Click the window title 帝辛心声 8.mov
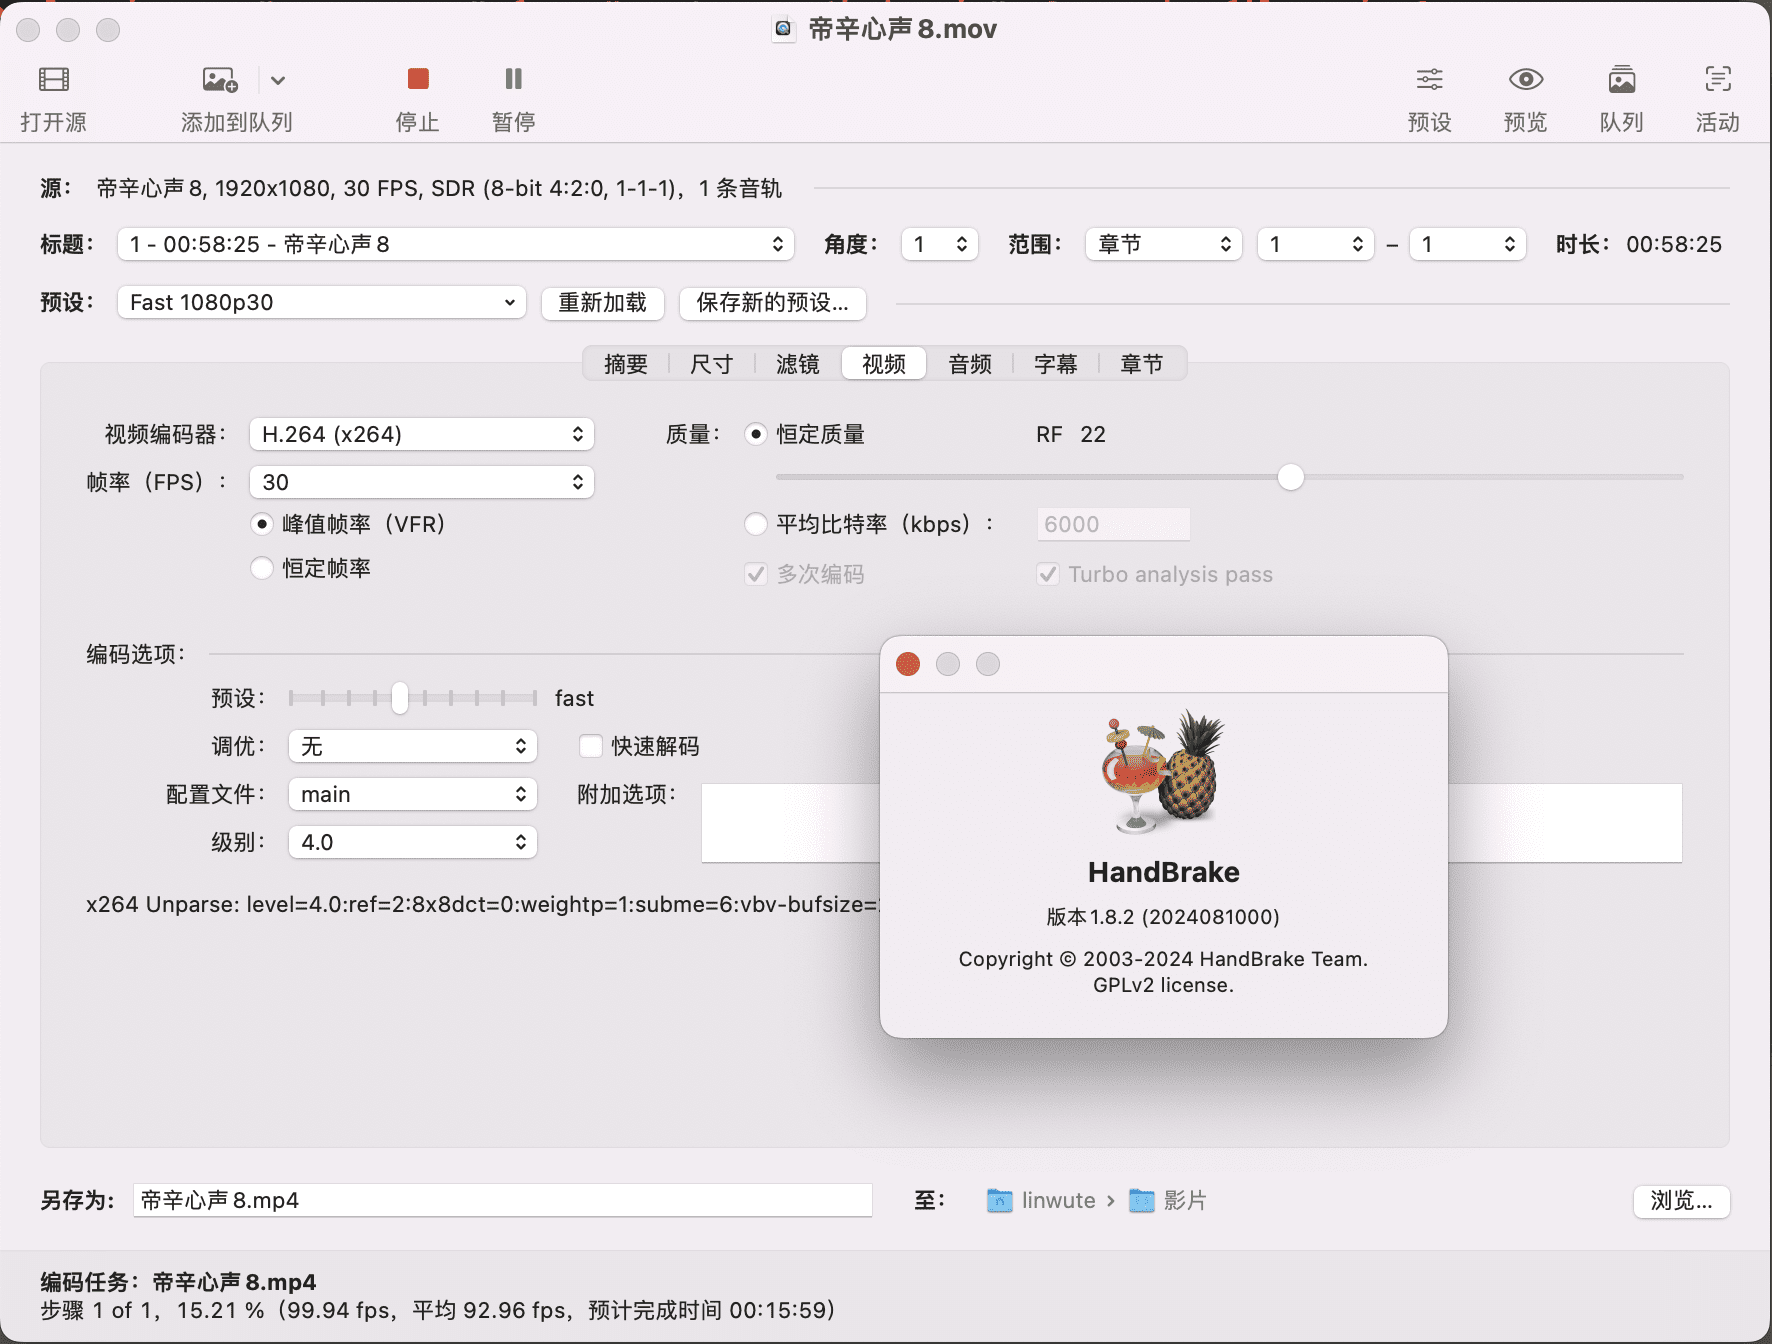This screenshot has width=1772, height=1344. pyautogui.click(x=902, y=29)
